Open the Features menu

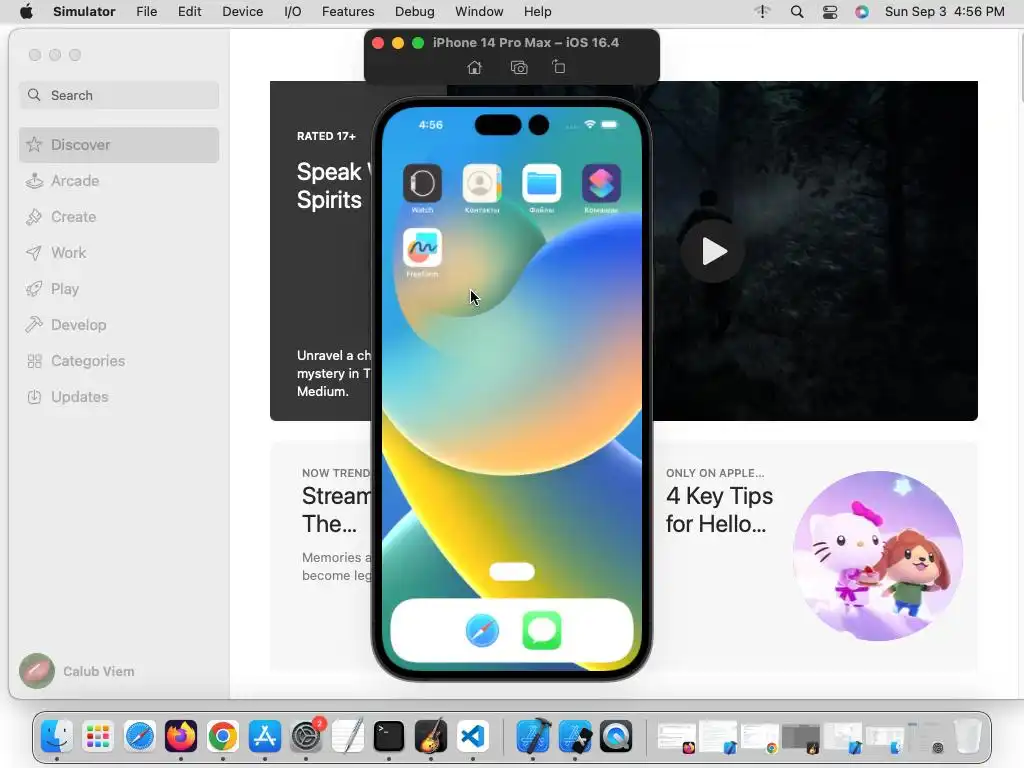348,12
